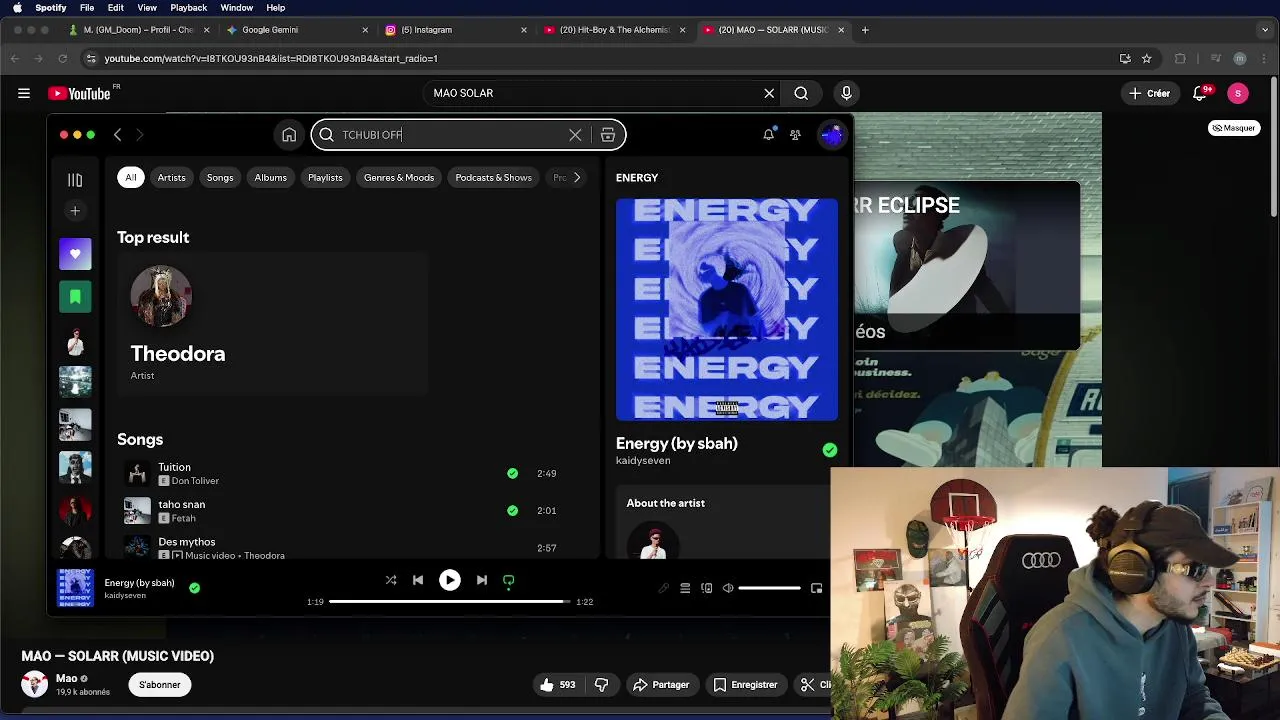Open Spotify Home via house icon

tap(289, 135)
